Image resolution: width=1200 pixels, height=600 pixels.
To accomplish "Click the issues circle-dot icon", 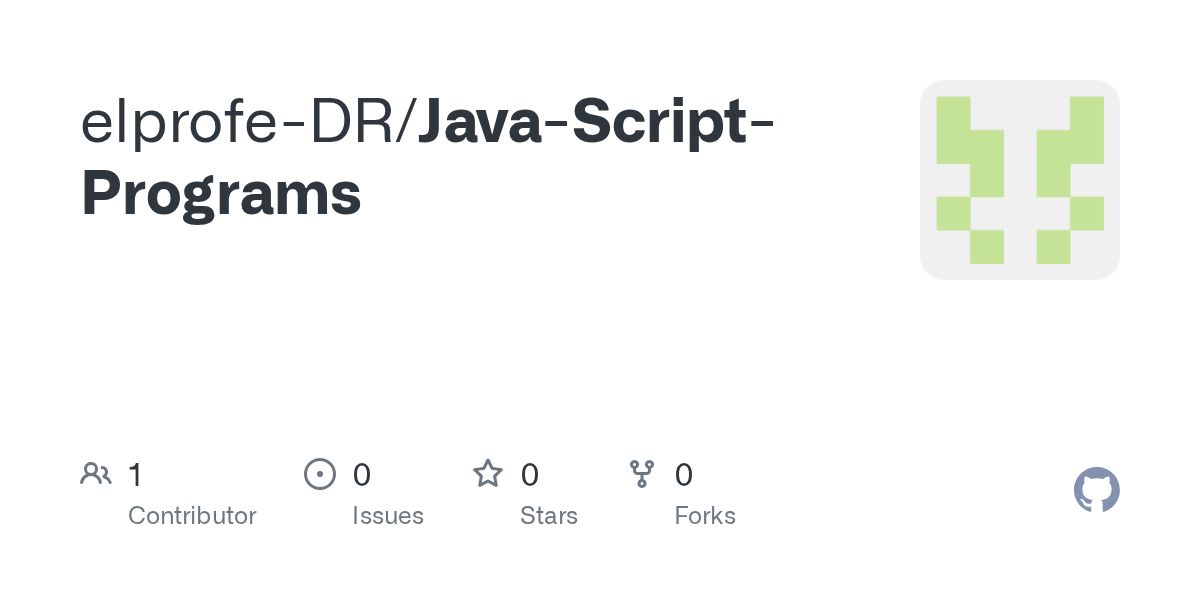I will (x=320, y=474).
